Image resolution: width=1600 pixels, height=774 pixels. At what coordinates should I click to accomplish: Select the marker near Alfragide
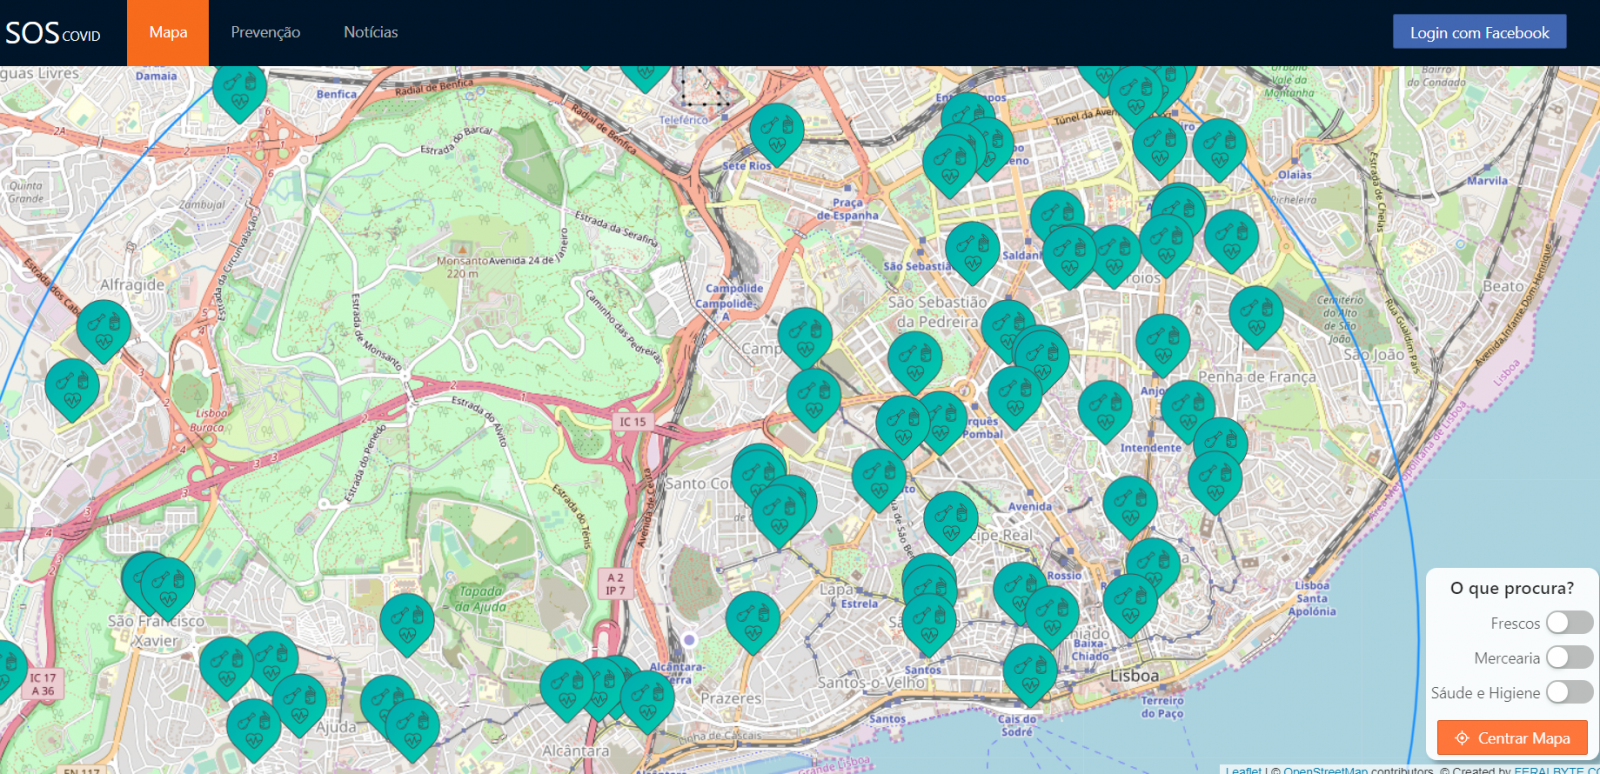[x=104, y=330]
